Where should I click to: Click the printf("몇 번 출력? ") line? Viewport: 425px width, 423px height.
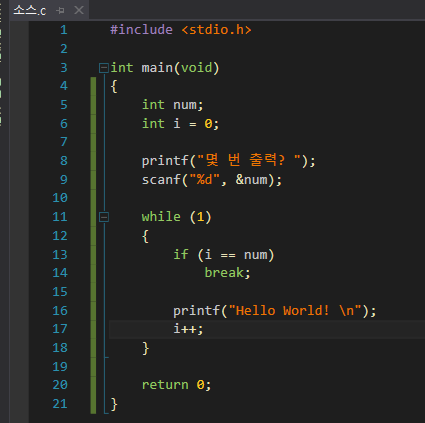(x=228, y=161)
